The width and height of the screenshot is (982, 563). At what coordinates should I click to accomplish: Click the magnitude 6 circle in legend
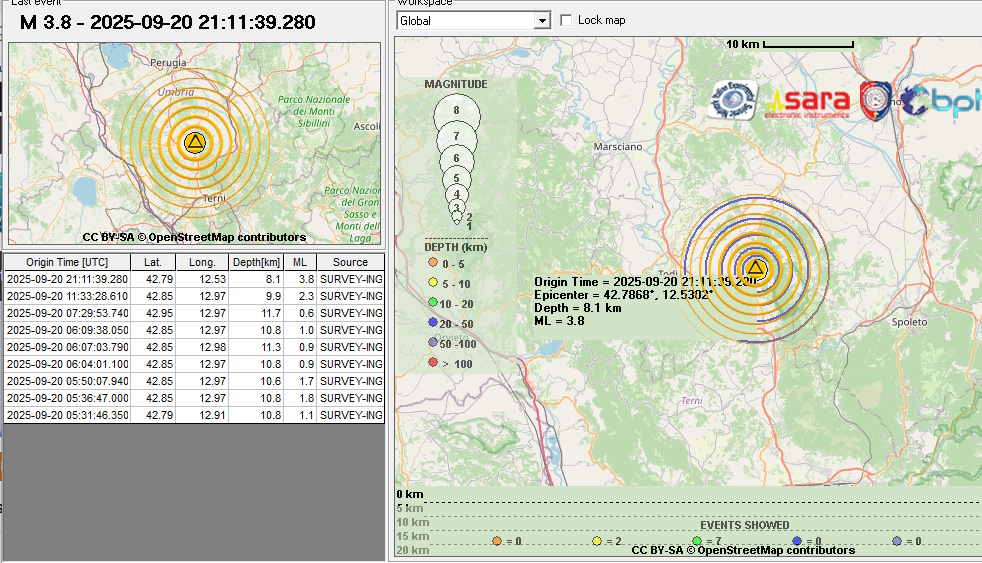456,158
